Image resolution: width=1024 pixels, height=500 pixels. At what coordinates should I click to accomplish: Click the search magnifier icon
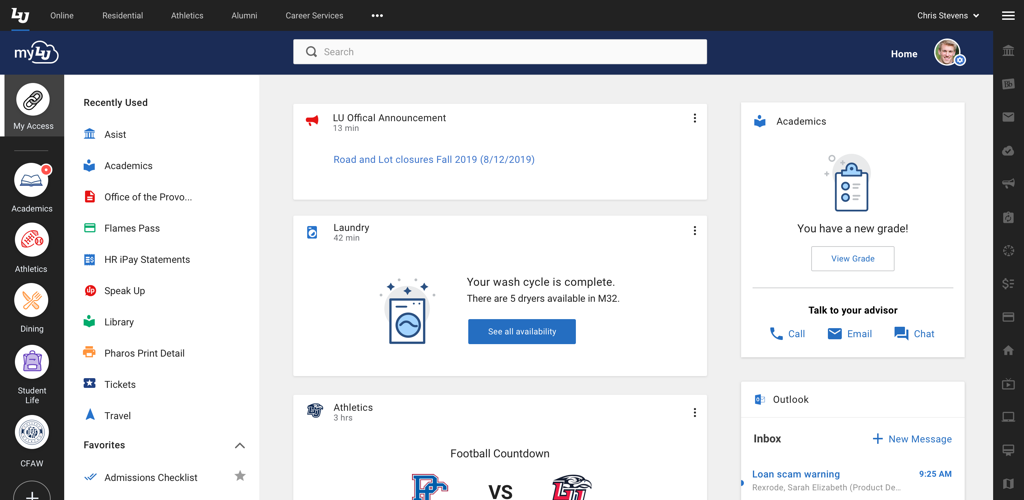pos(312,52)
